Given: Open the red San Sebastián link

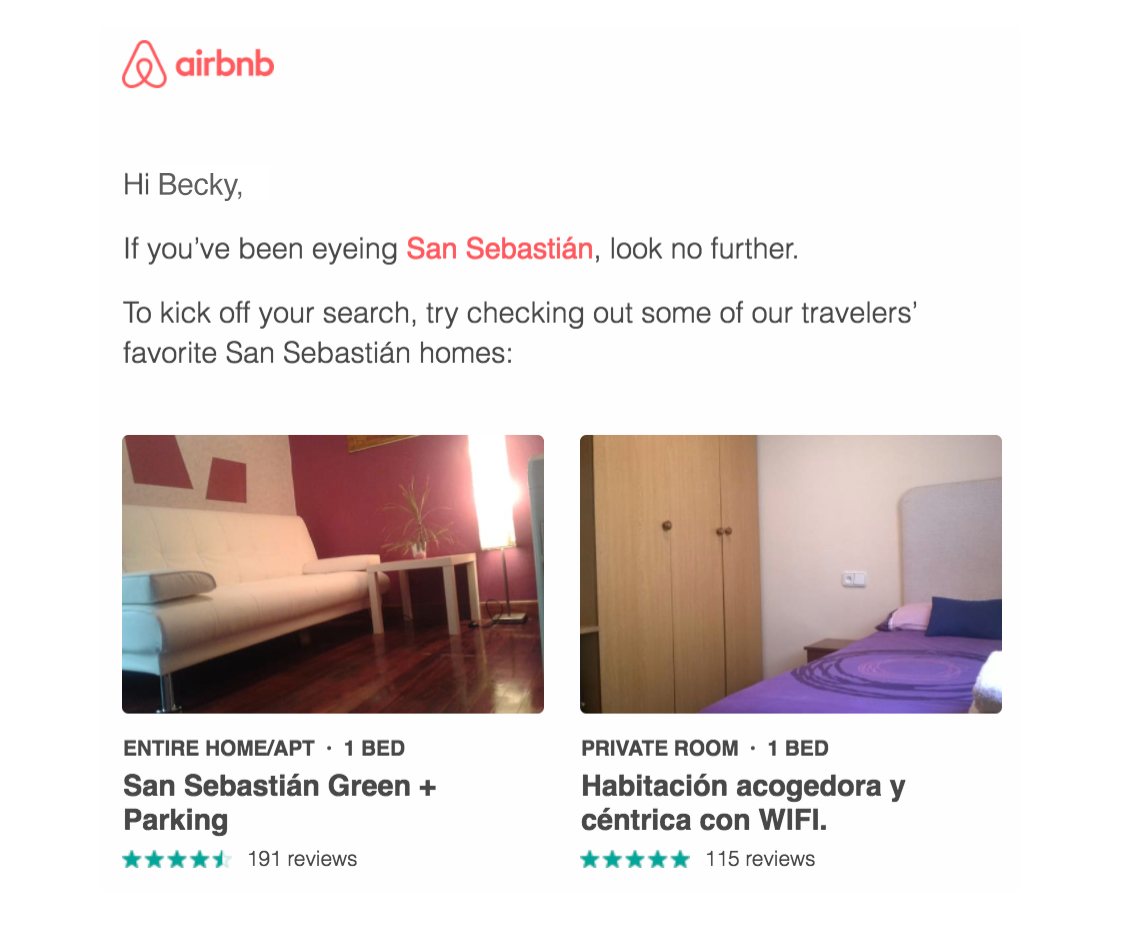Looking at the screenshot, I should (x=499, y=249).
